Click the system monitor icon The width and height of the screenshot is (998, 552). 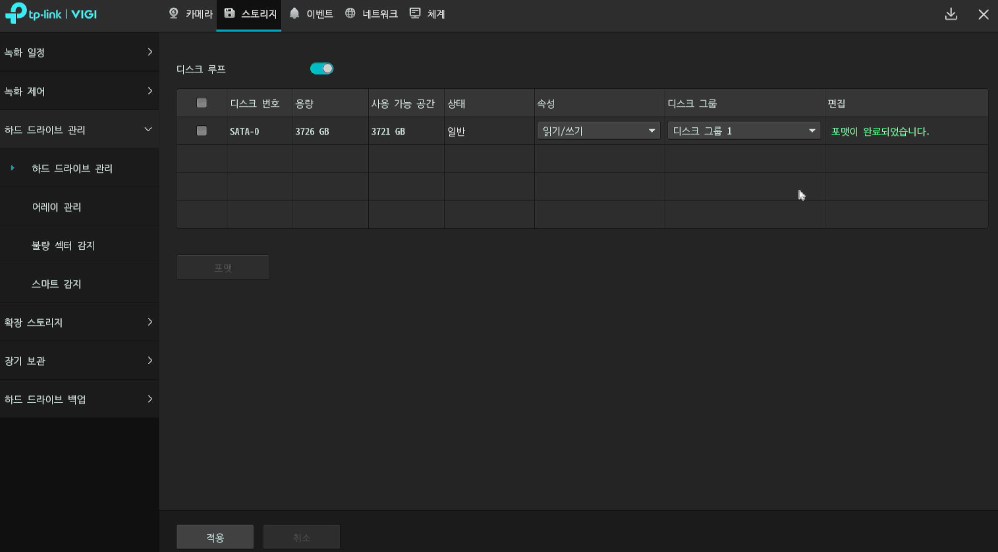[415, 14]
